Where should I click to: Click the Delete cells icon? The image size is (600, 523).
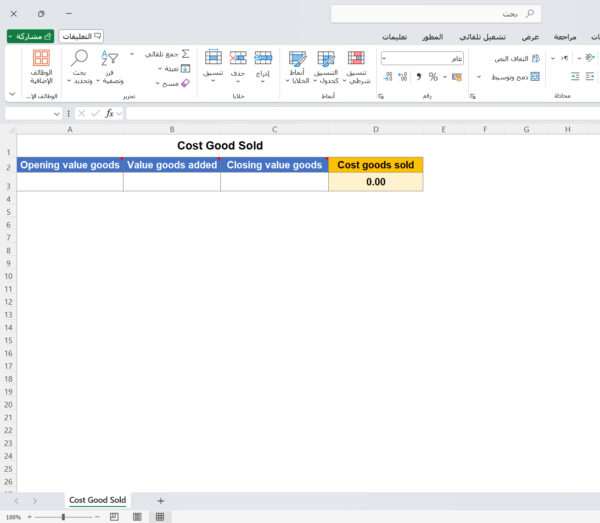click(x=238, y=58)
